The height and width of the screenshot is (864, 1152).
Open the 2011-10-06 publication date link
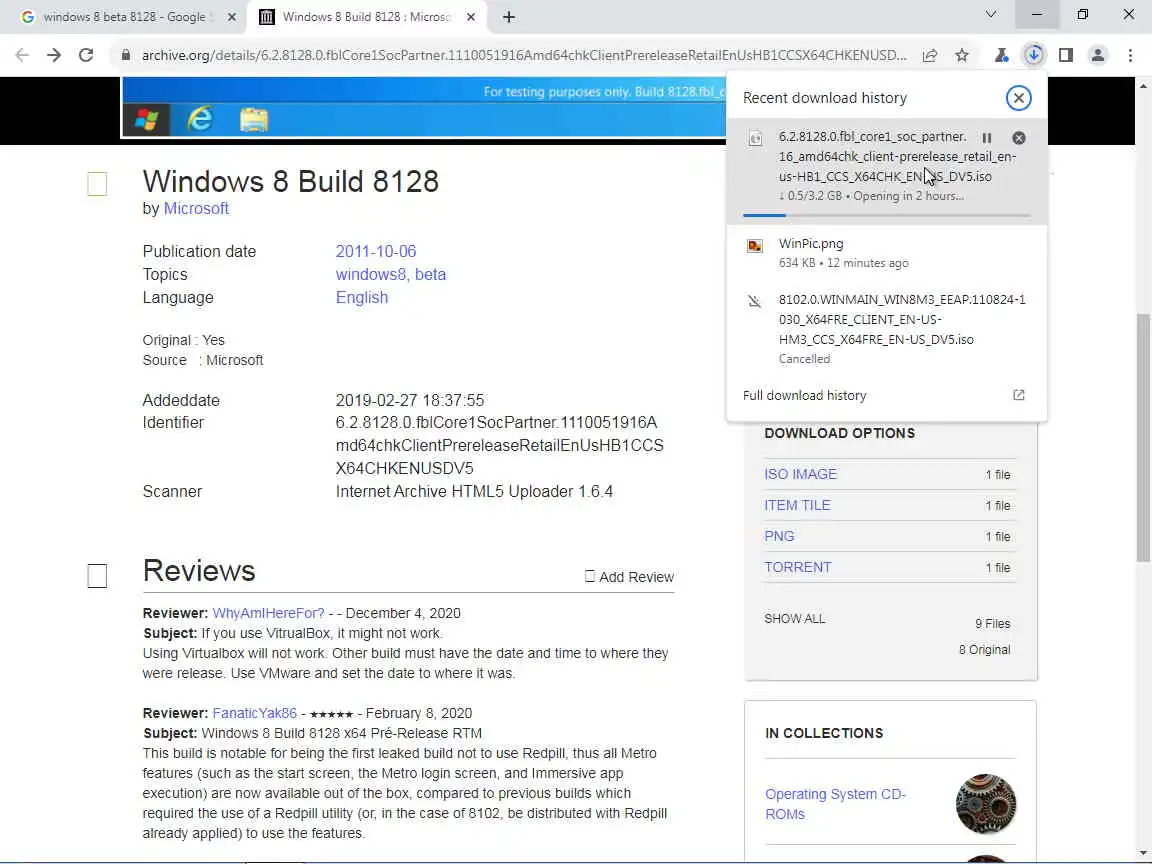coord(375,251)
